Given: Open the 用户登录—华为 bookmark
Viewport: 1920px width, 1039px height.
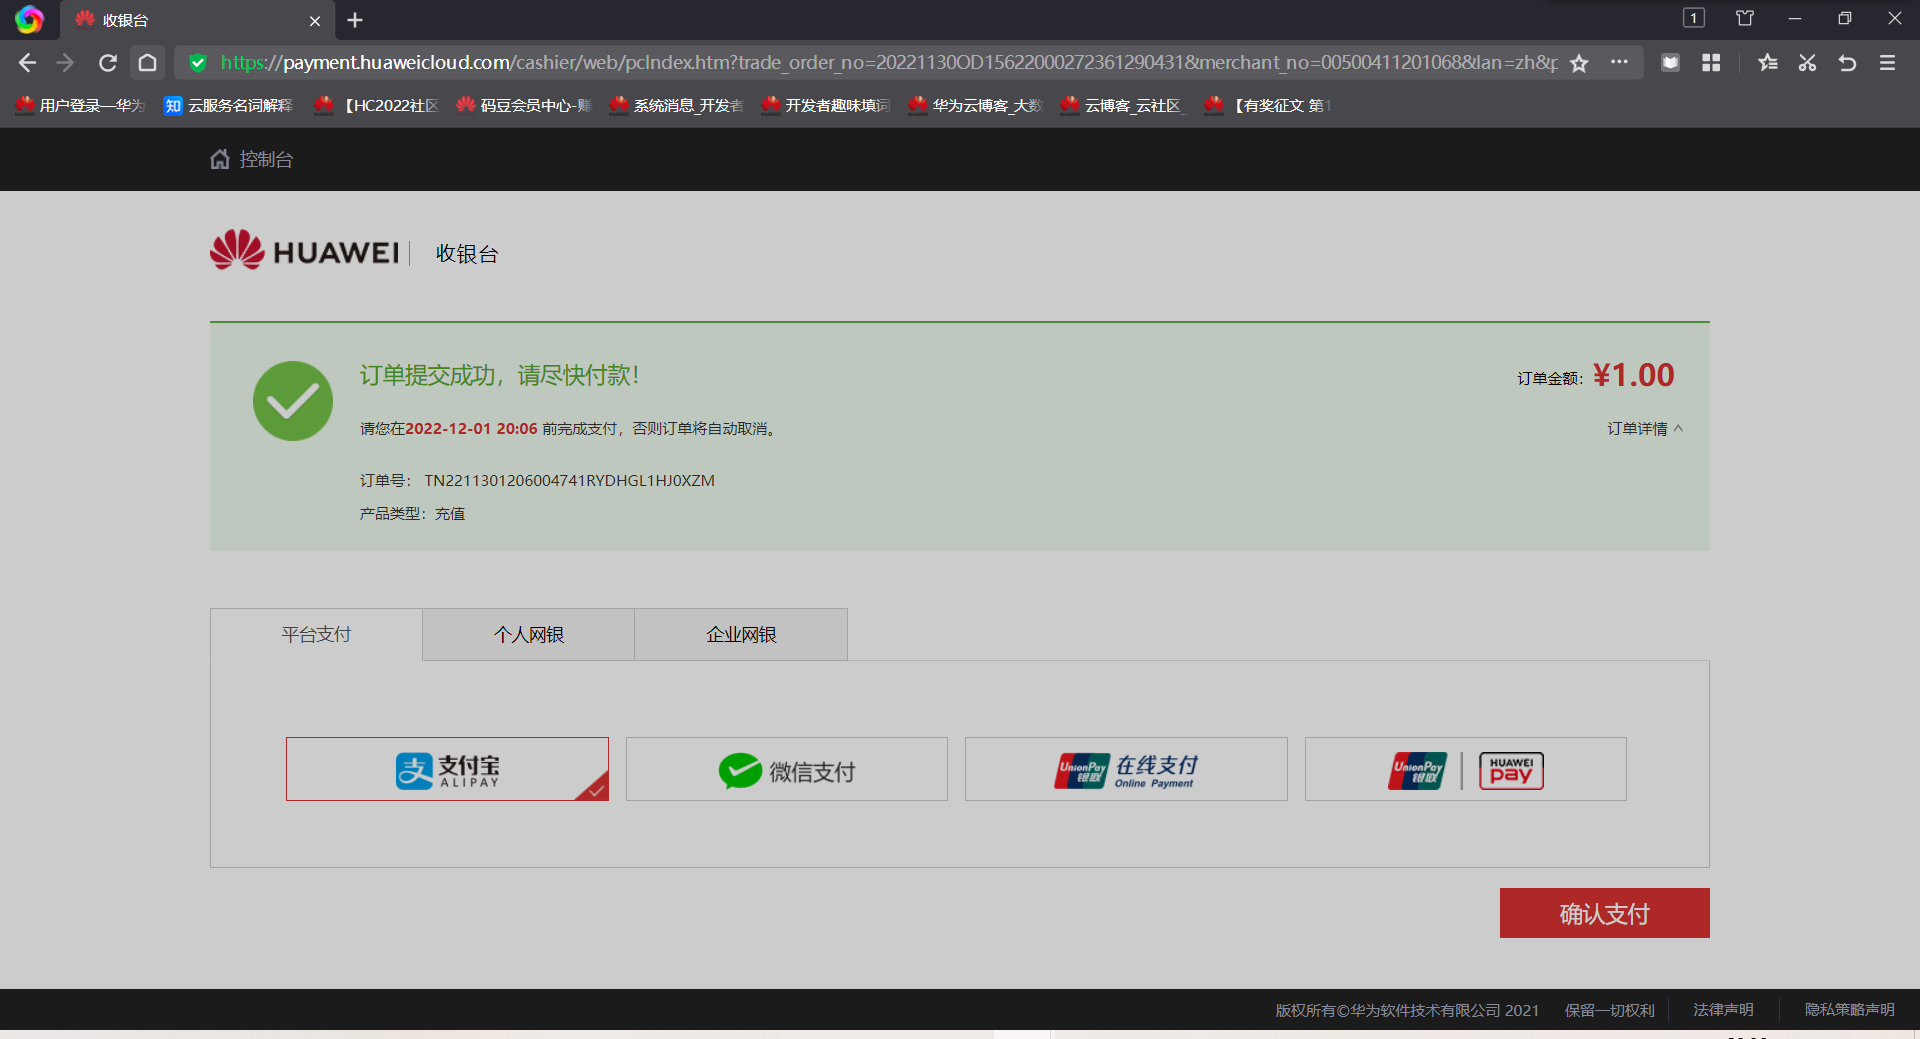Looking at the screenshot, I should coord(80,105).
